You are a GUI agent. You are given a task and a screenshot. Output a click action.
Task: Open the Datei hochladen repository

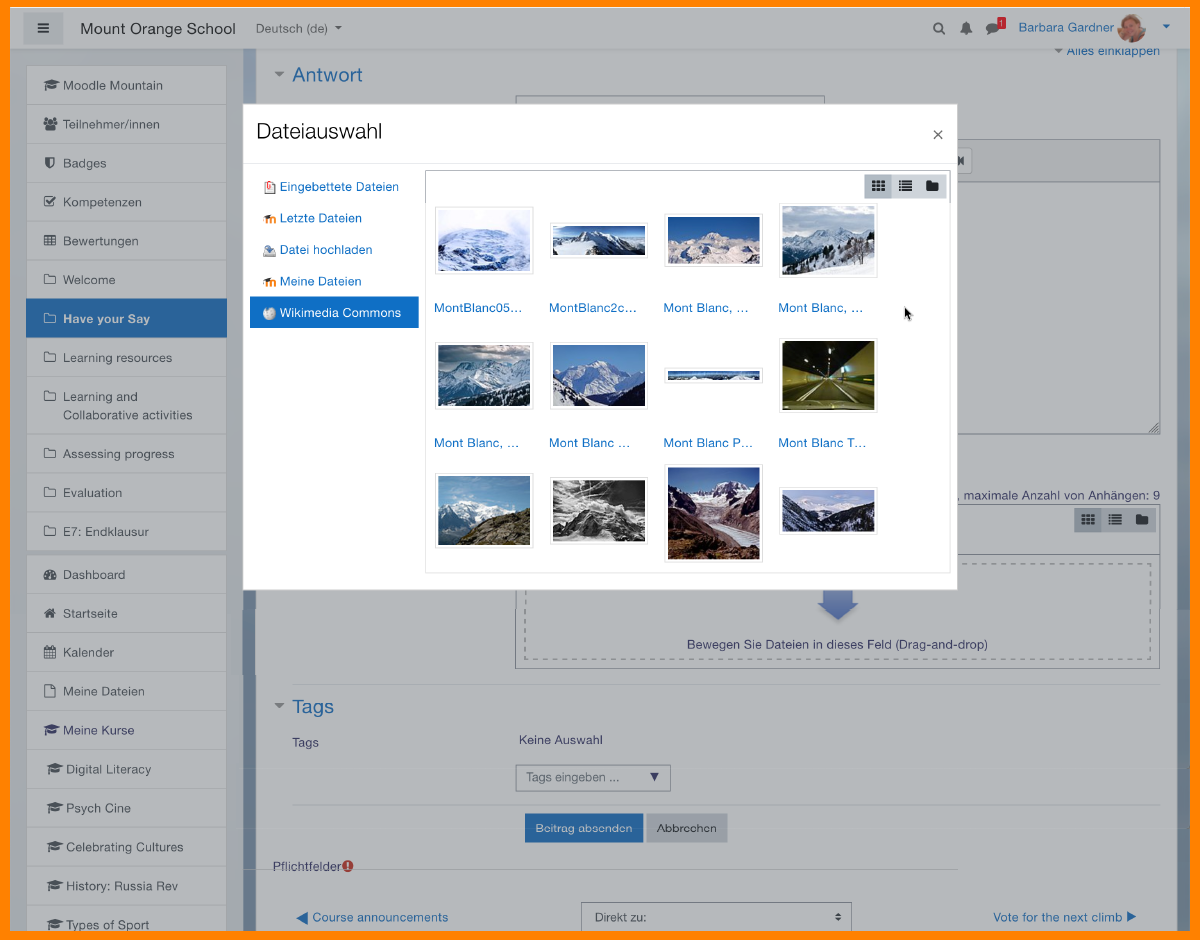click(x=325, y=250)
